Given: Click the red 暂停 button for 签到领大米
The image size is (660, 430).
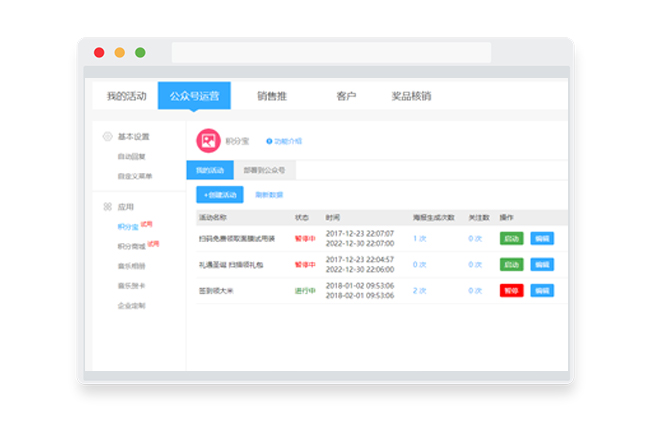Looking at the screenshot, I should pyautogui.click(x=511, y=291).
